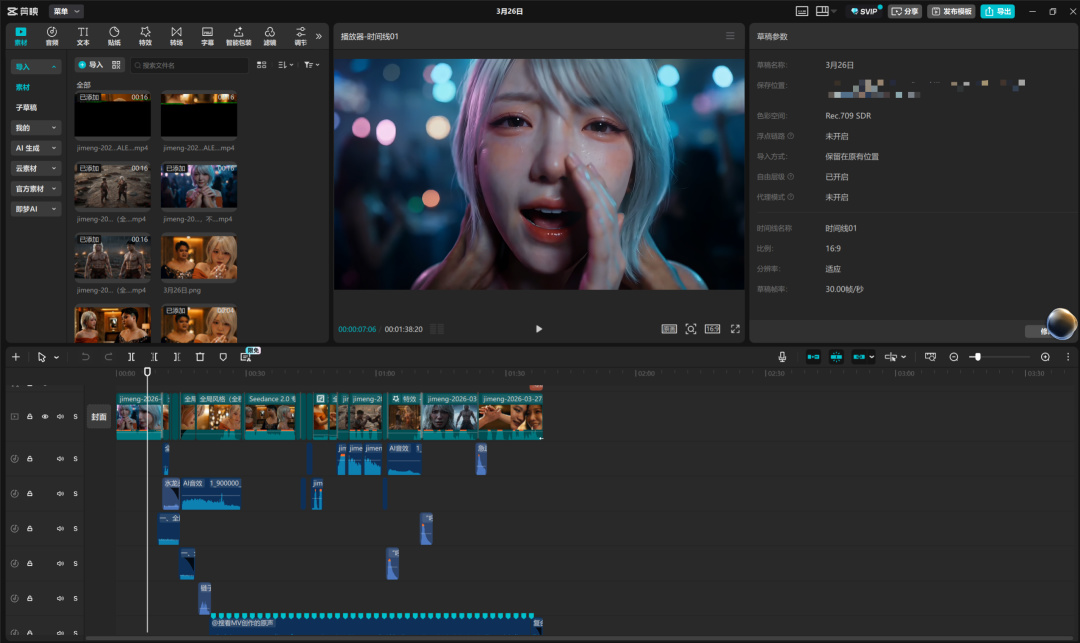Viewport: 1080px width, 643px height.
Task: Open the 特效 (Effects) panel icon
Action: click(145, 36)
